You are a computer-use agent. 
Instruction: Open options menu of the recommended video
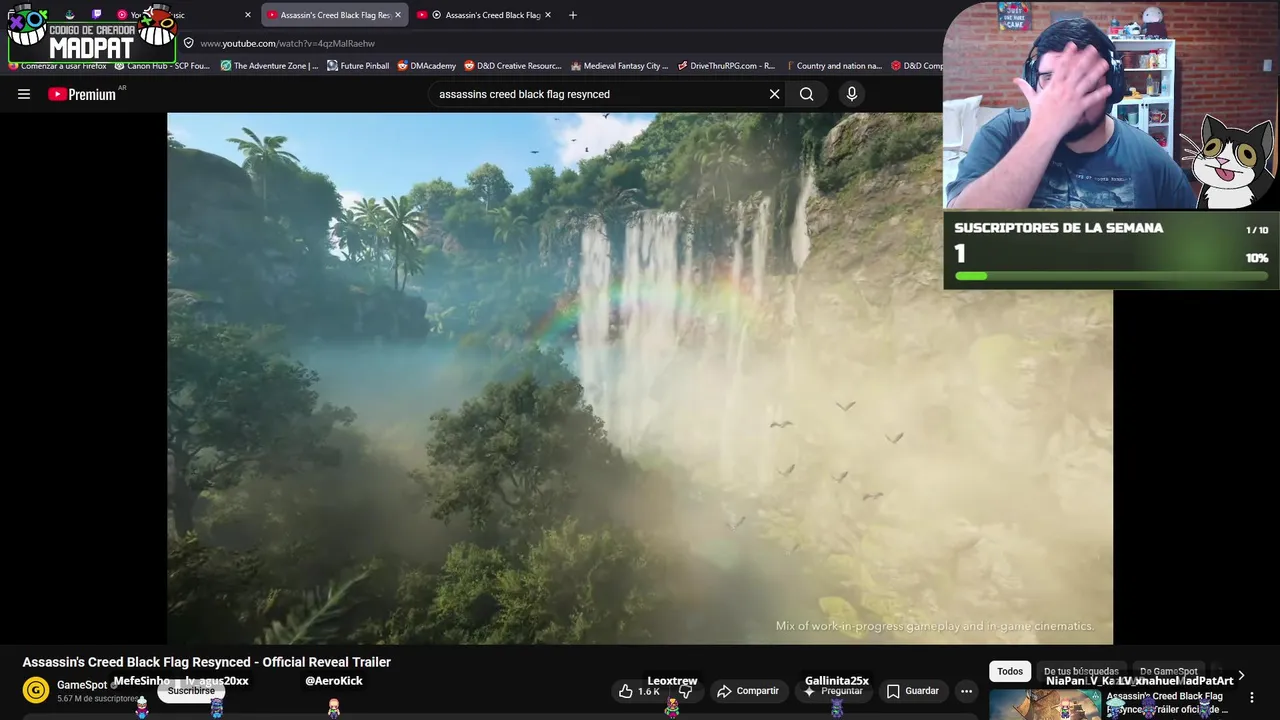pos(1252,697)
